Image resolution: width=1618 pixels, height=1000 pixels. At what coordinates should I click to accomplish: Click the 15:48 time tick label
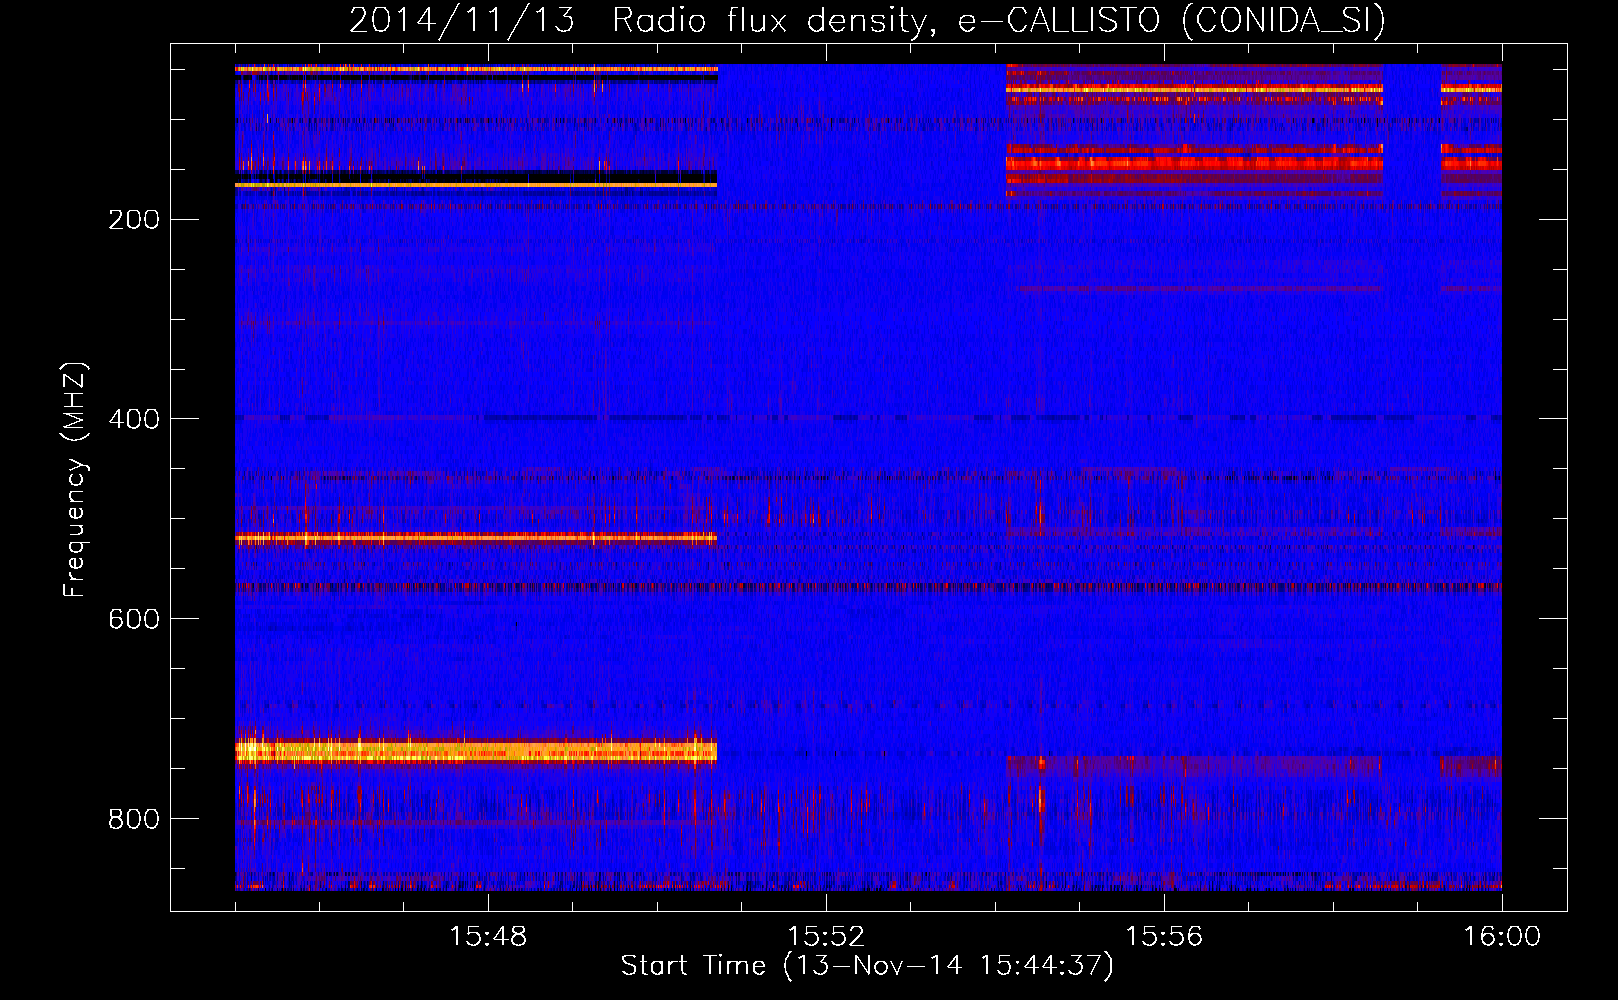pos(488,937)
